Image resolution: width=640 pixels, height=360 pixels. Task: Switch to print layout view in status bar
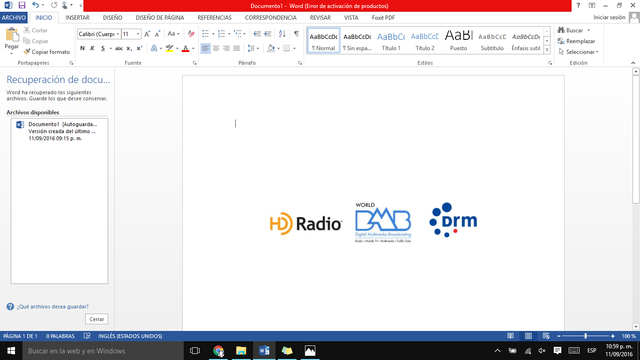pyautogui.click(x=528, y=336)
